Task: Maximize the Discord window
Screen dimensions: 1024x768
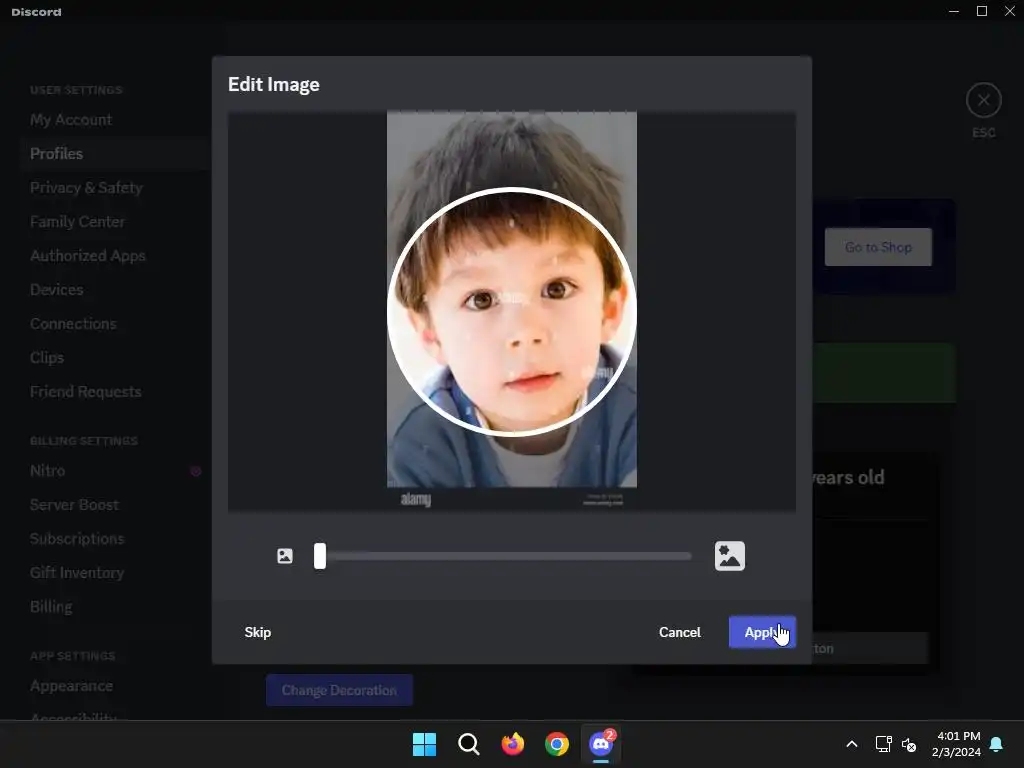Action: pos(982,11)
